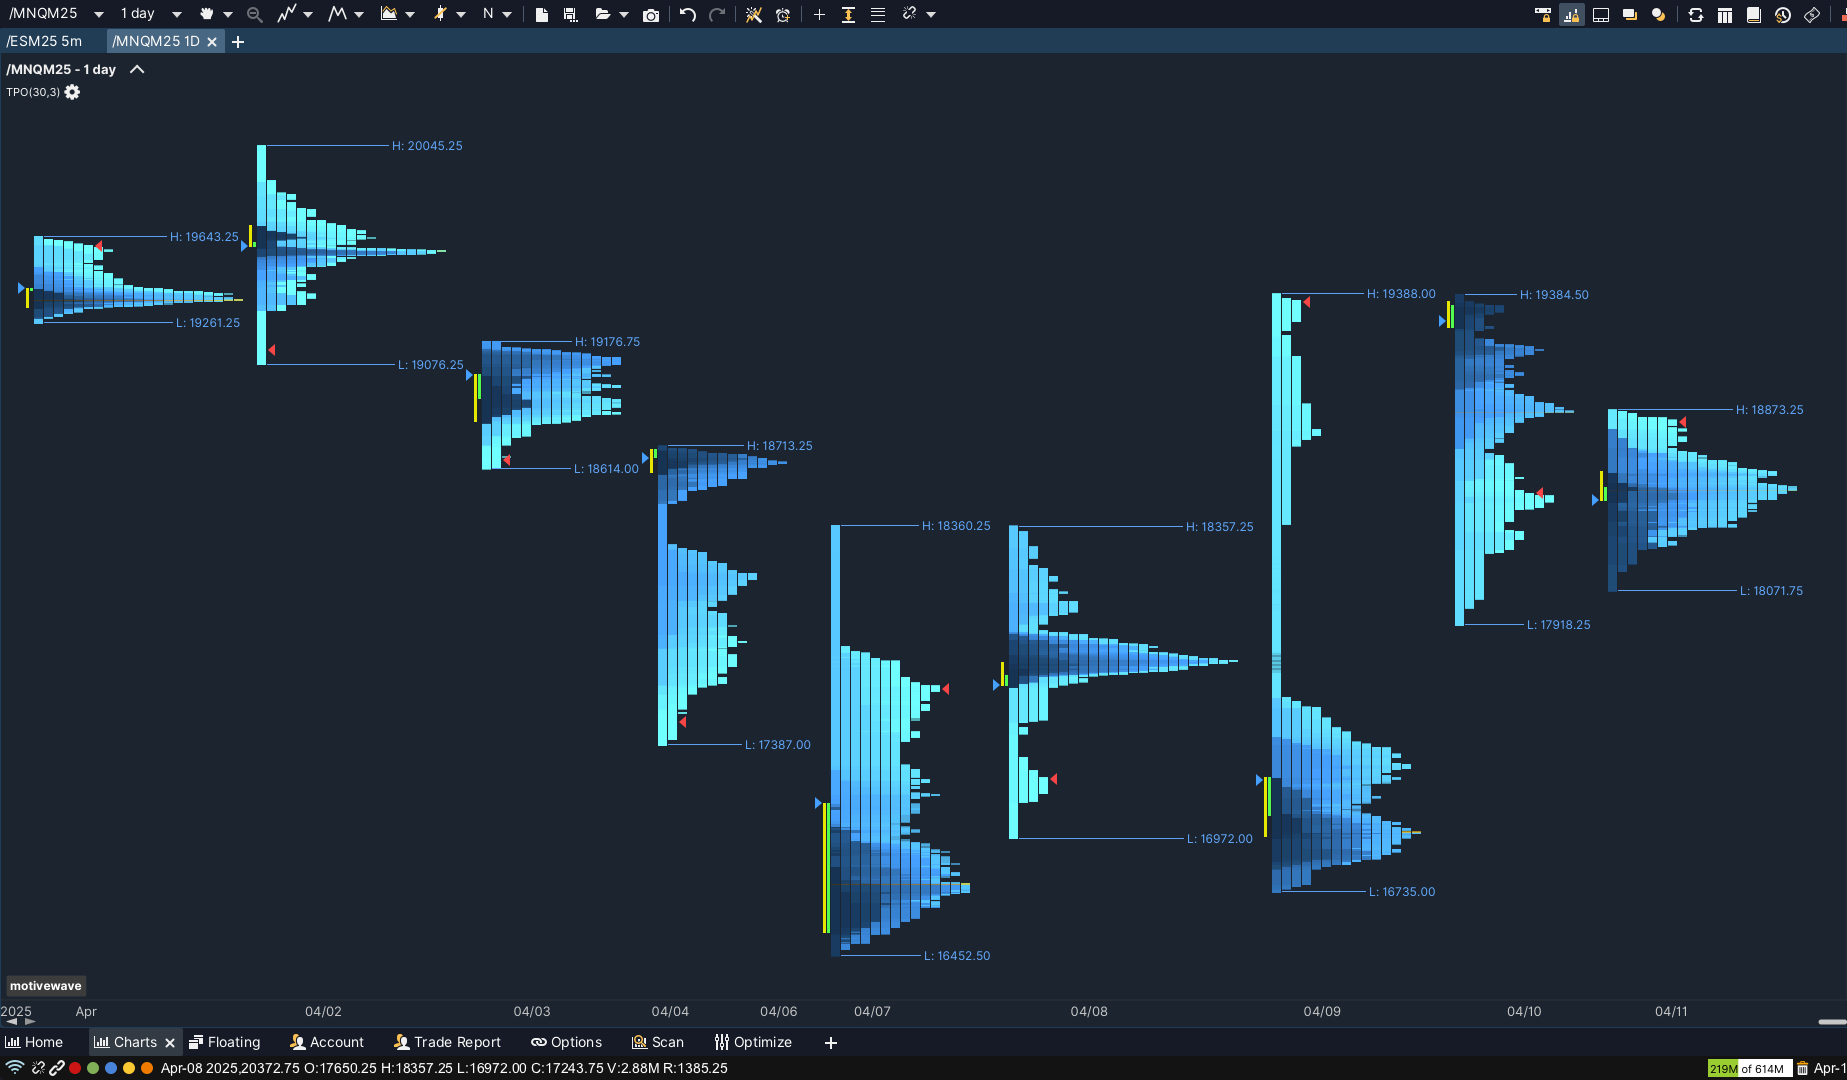Create a new chart document
This screenshot has height=1080, width=1847.
pyautogui.click(x=541, y=14)
